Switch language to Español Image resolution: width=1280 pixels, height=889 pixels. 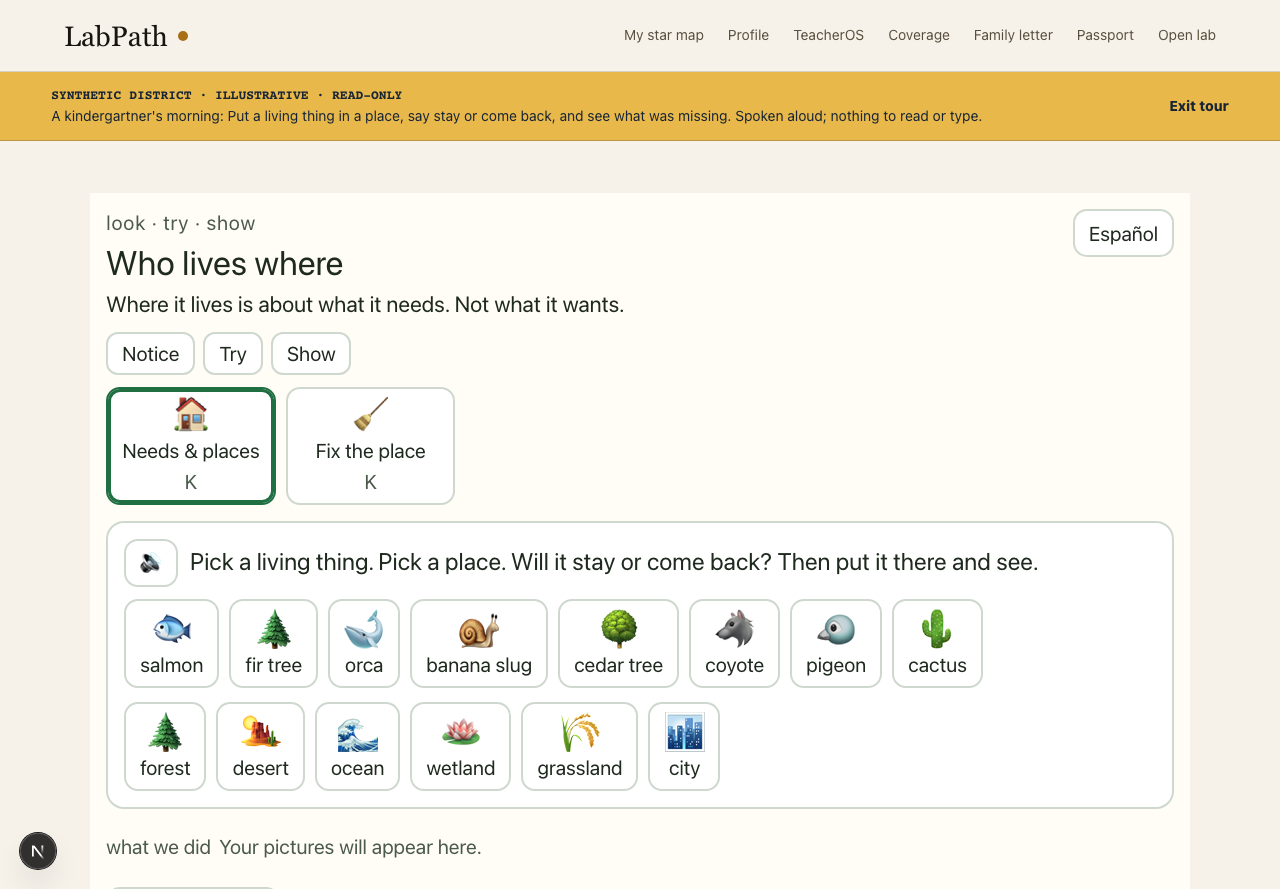1123,233
